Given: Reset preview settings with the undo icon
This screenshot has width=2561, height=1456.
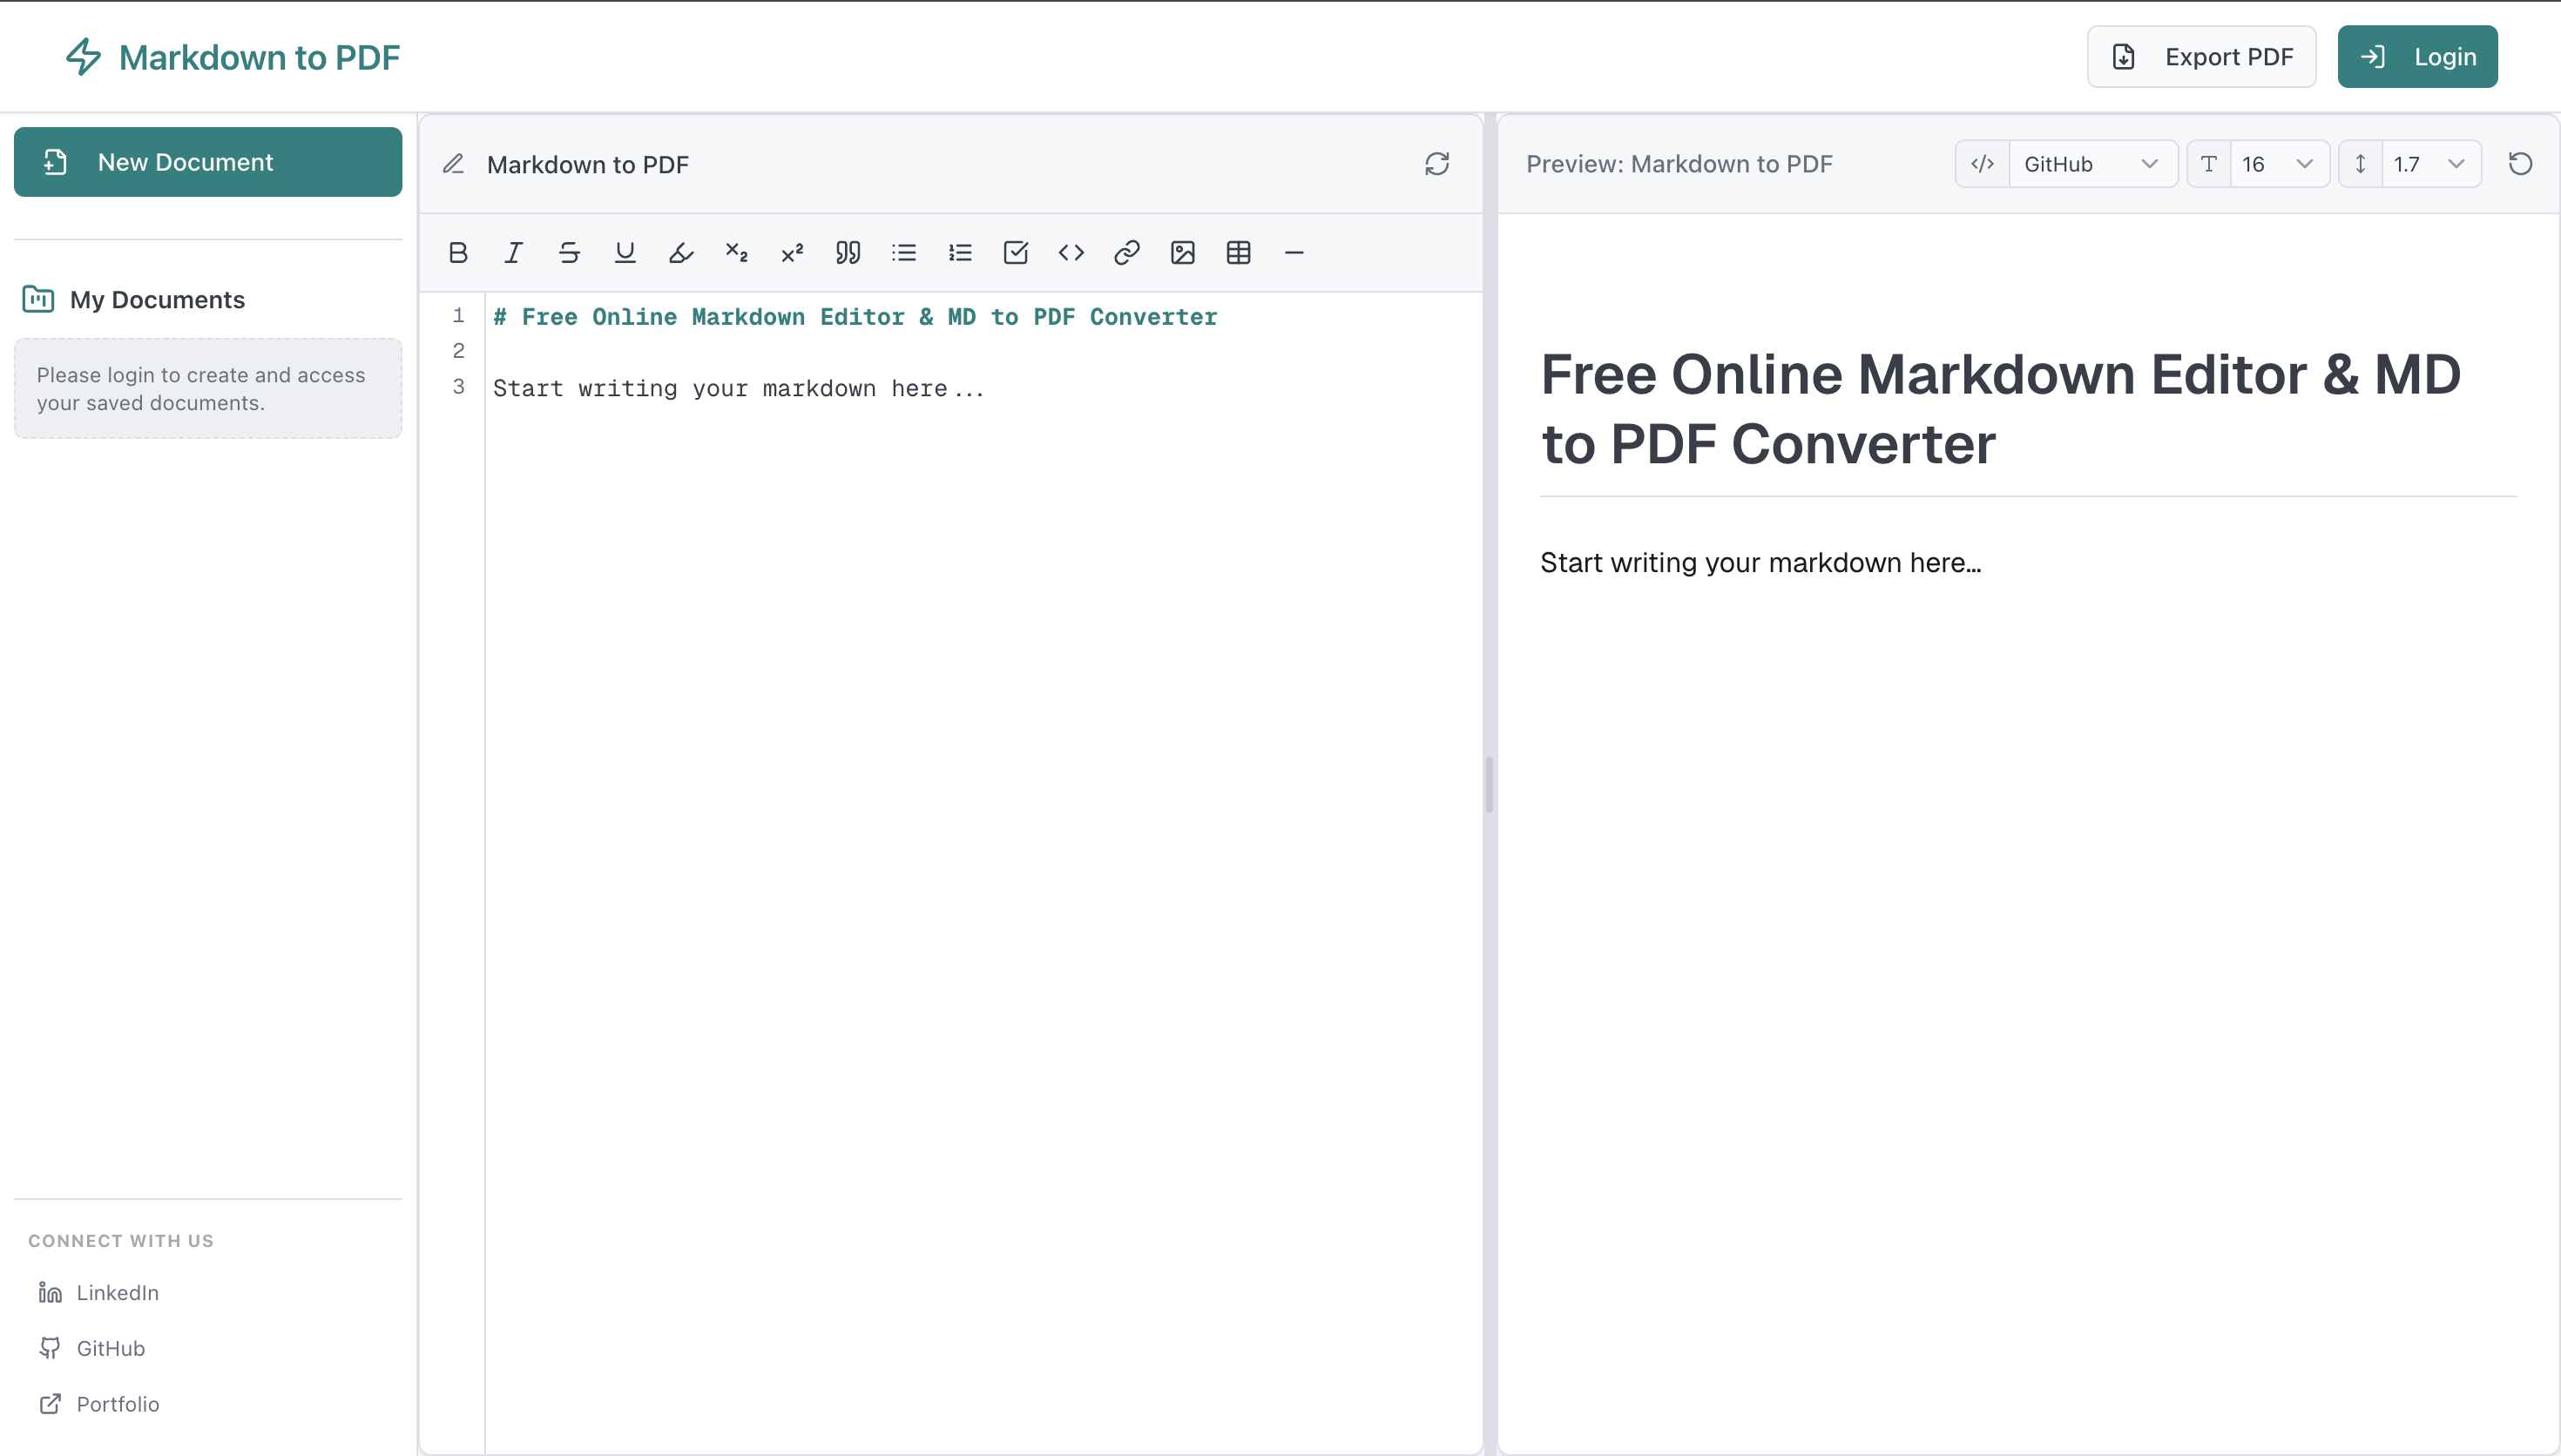Looking at the screenshot, I should 2520,163.
